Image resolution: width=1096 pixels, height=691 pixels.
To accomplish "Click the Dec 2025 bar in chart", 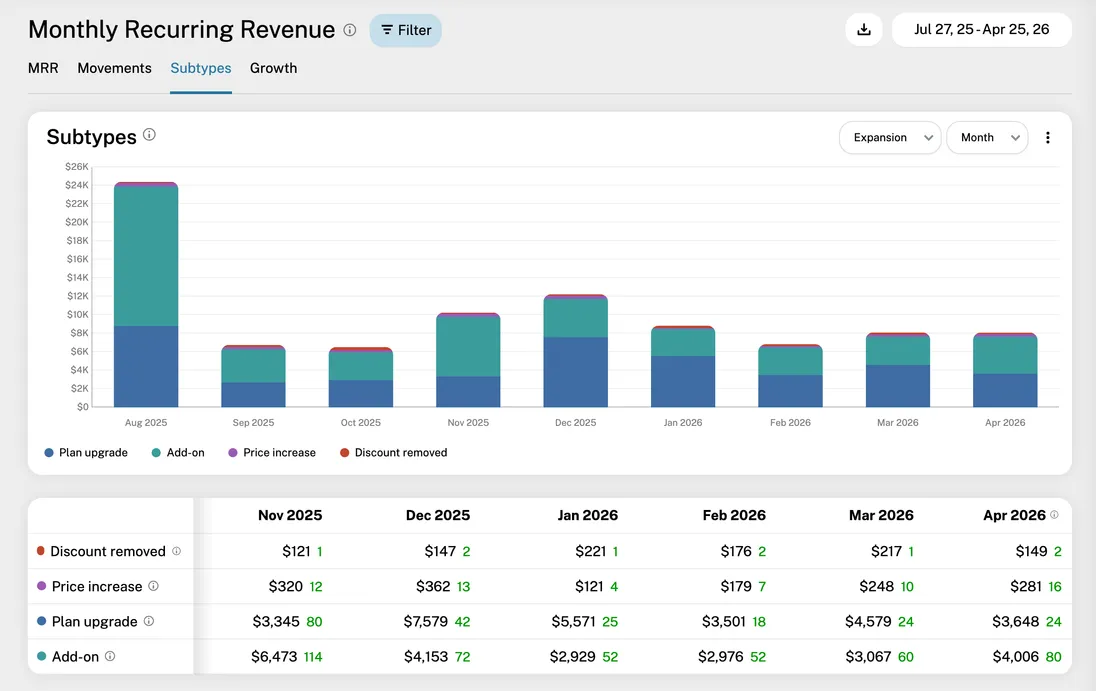I will point(575,351).
